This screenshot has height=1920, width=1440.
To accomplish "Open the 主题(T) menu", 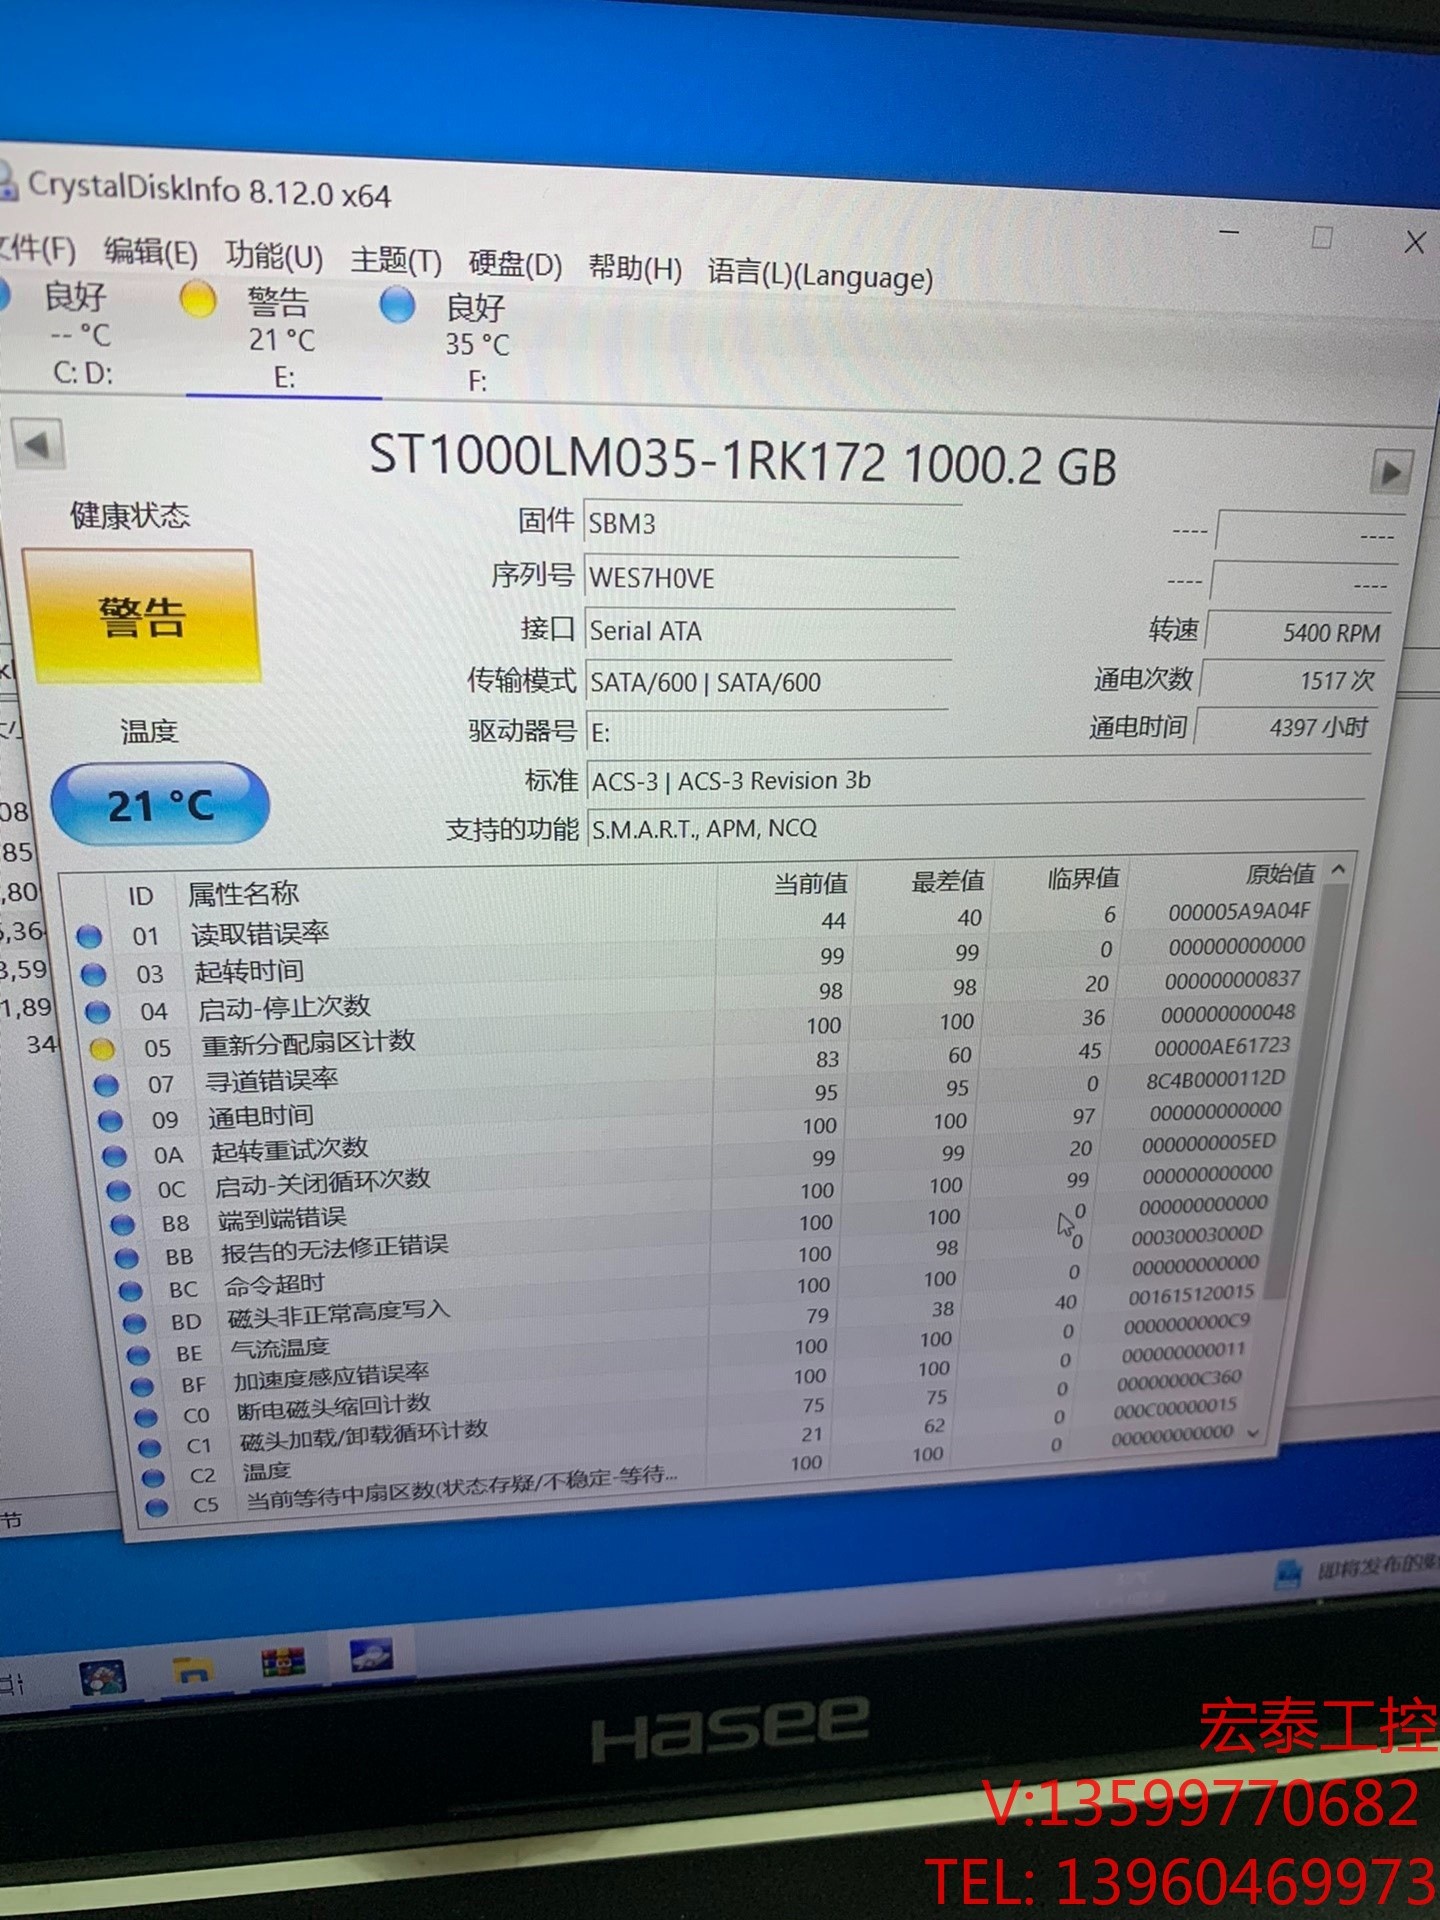I will [395, 261].
